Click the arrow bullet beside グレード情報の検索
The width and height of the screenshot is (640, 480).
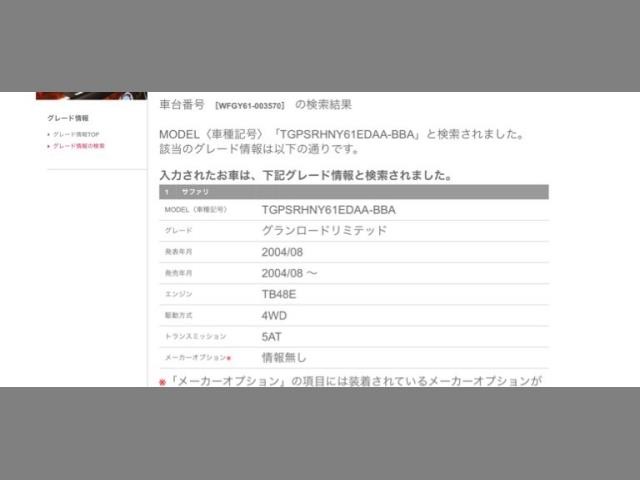pos(49,146)
